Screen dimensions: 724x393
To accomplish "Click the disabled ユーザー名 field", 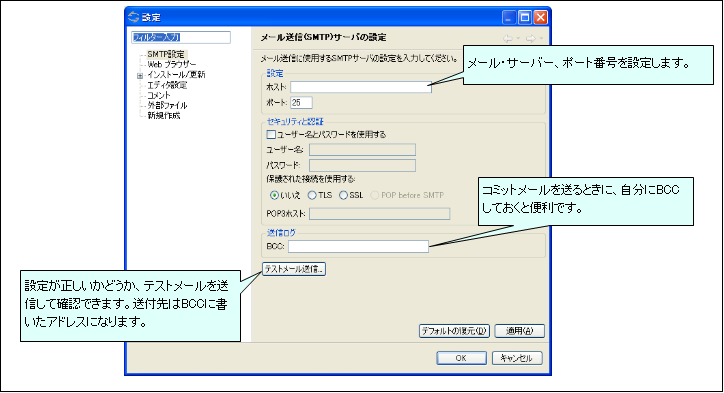I will pyautogui.click(x=362, y=150).
